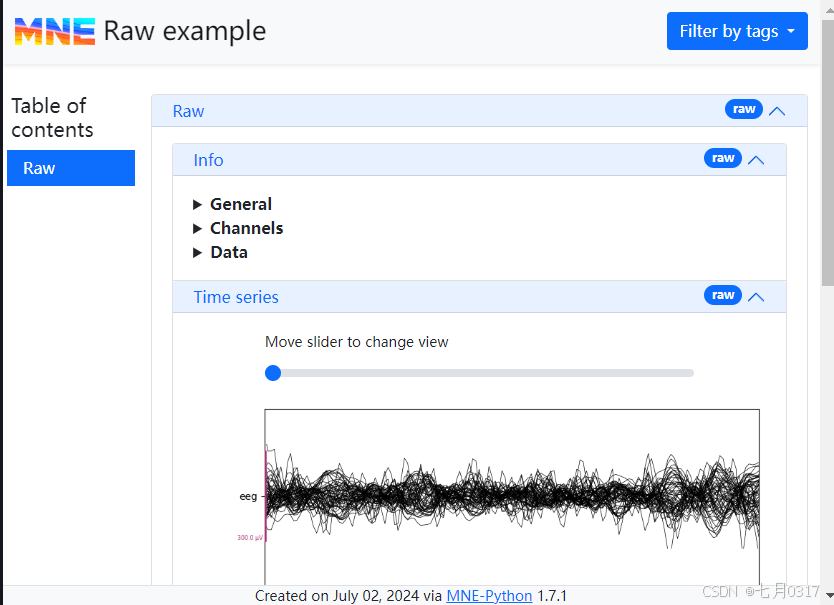Collapse the Raw section with chevron

pos(776,111)
